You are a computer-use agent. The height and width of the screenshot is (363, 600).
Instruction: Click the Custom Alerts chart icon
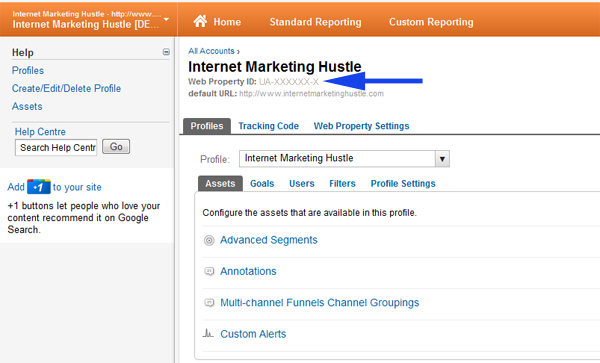pyautogui.click(x=208, y=334)
